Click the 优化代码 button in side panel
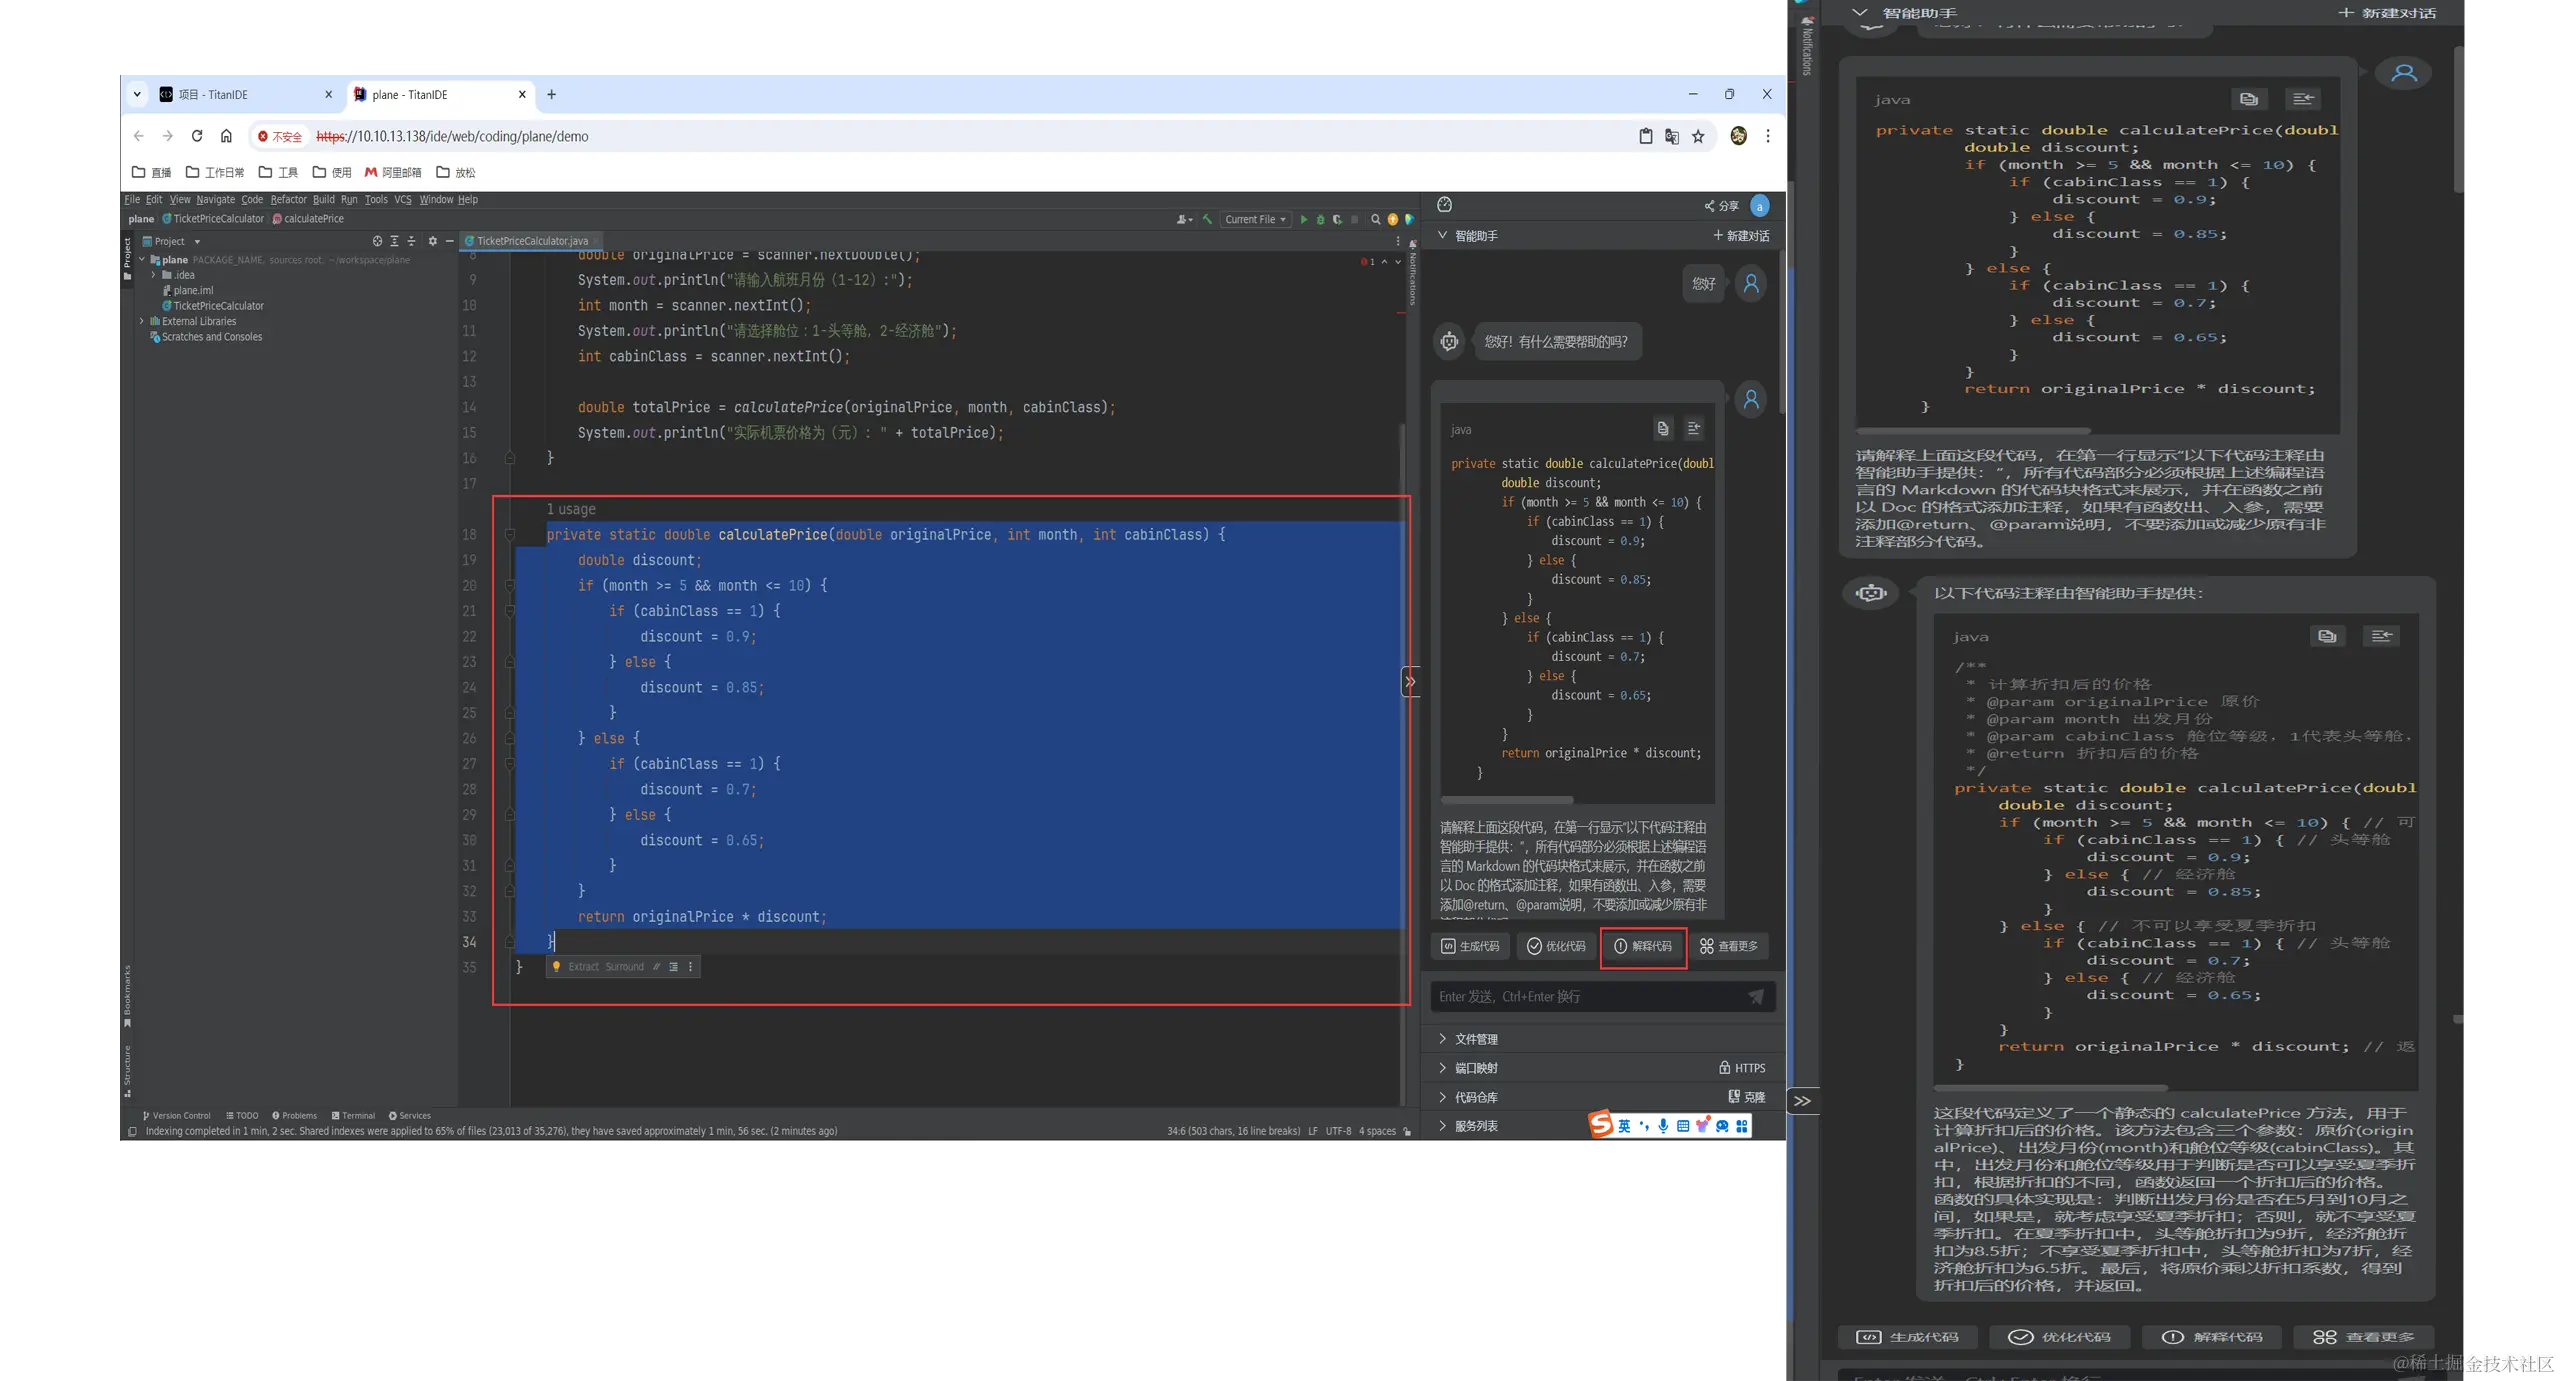2561x1381 pixels. tap(1555, 946)
